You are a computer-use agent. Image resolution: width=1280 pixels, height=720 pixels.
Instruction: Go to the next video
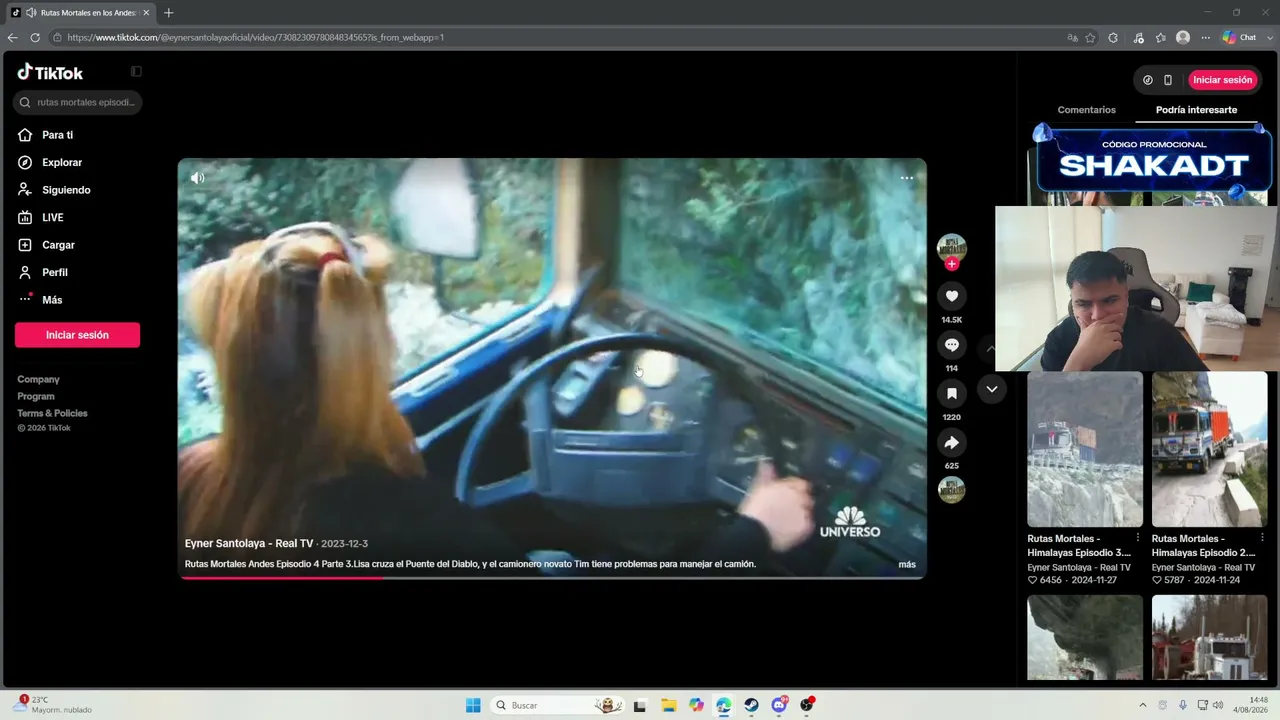pyautogui.click(x=991, y=389)
